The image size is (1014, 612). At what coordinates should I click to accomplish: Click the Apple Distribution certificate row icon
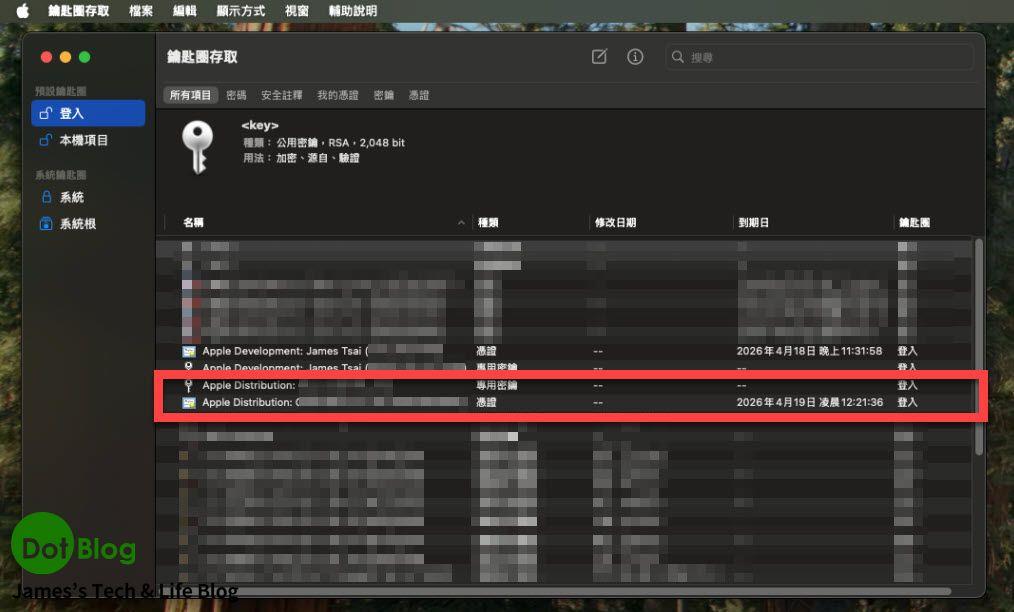[x=188, y=402]
